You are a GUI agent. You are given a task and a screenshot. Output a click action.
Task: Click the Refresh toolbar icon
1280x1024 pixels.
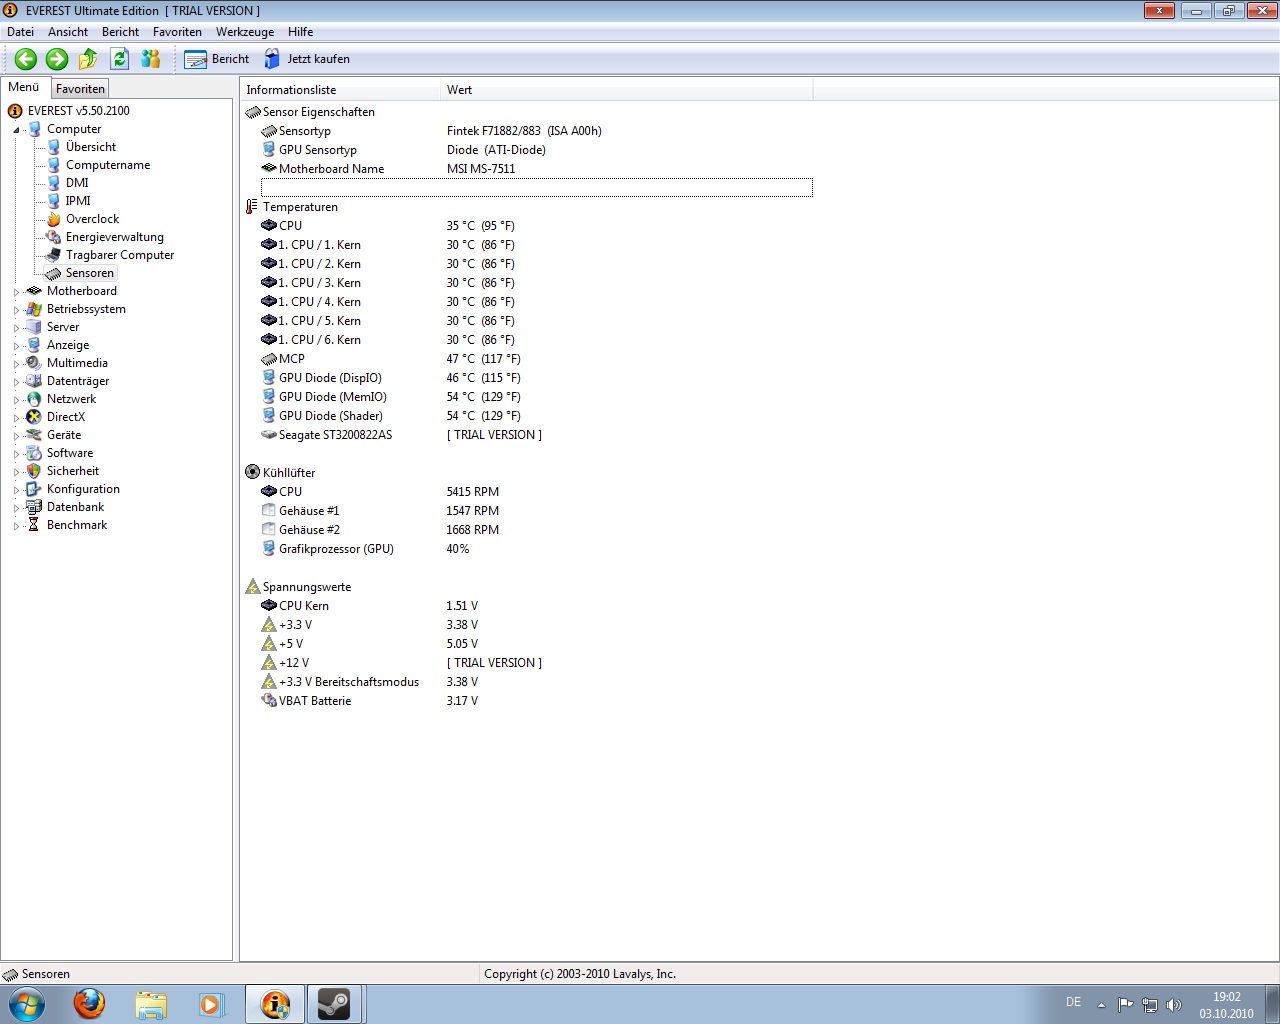pyautogui.click(x=119, y=59)
